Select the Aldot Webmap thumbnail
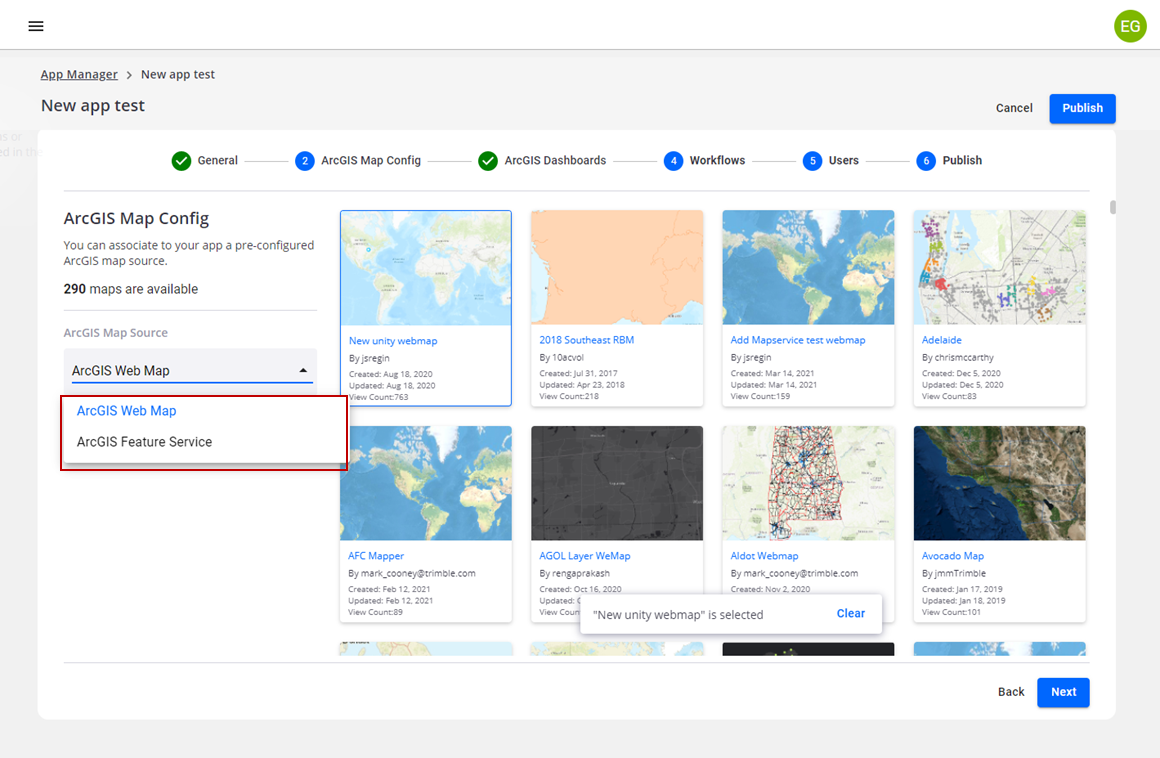This screenshot has height=758, width=1160. pyautogui.click(x=808, y=483)
